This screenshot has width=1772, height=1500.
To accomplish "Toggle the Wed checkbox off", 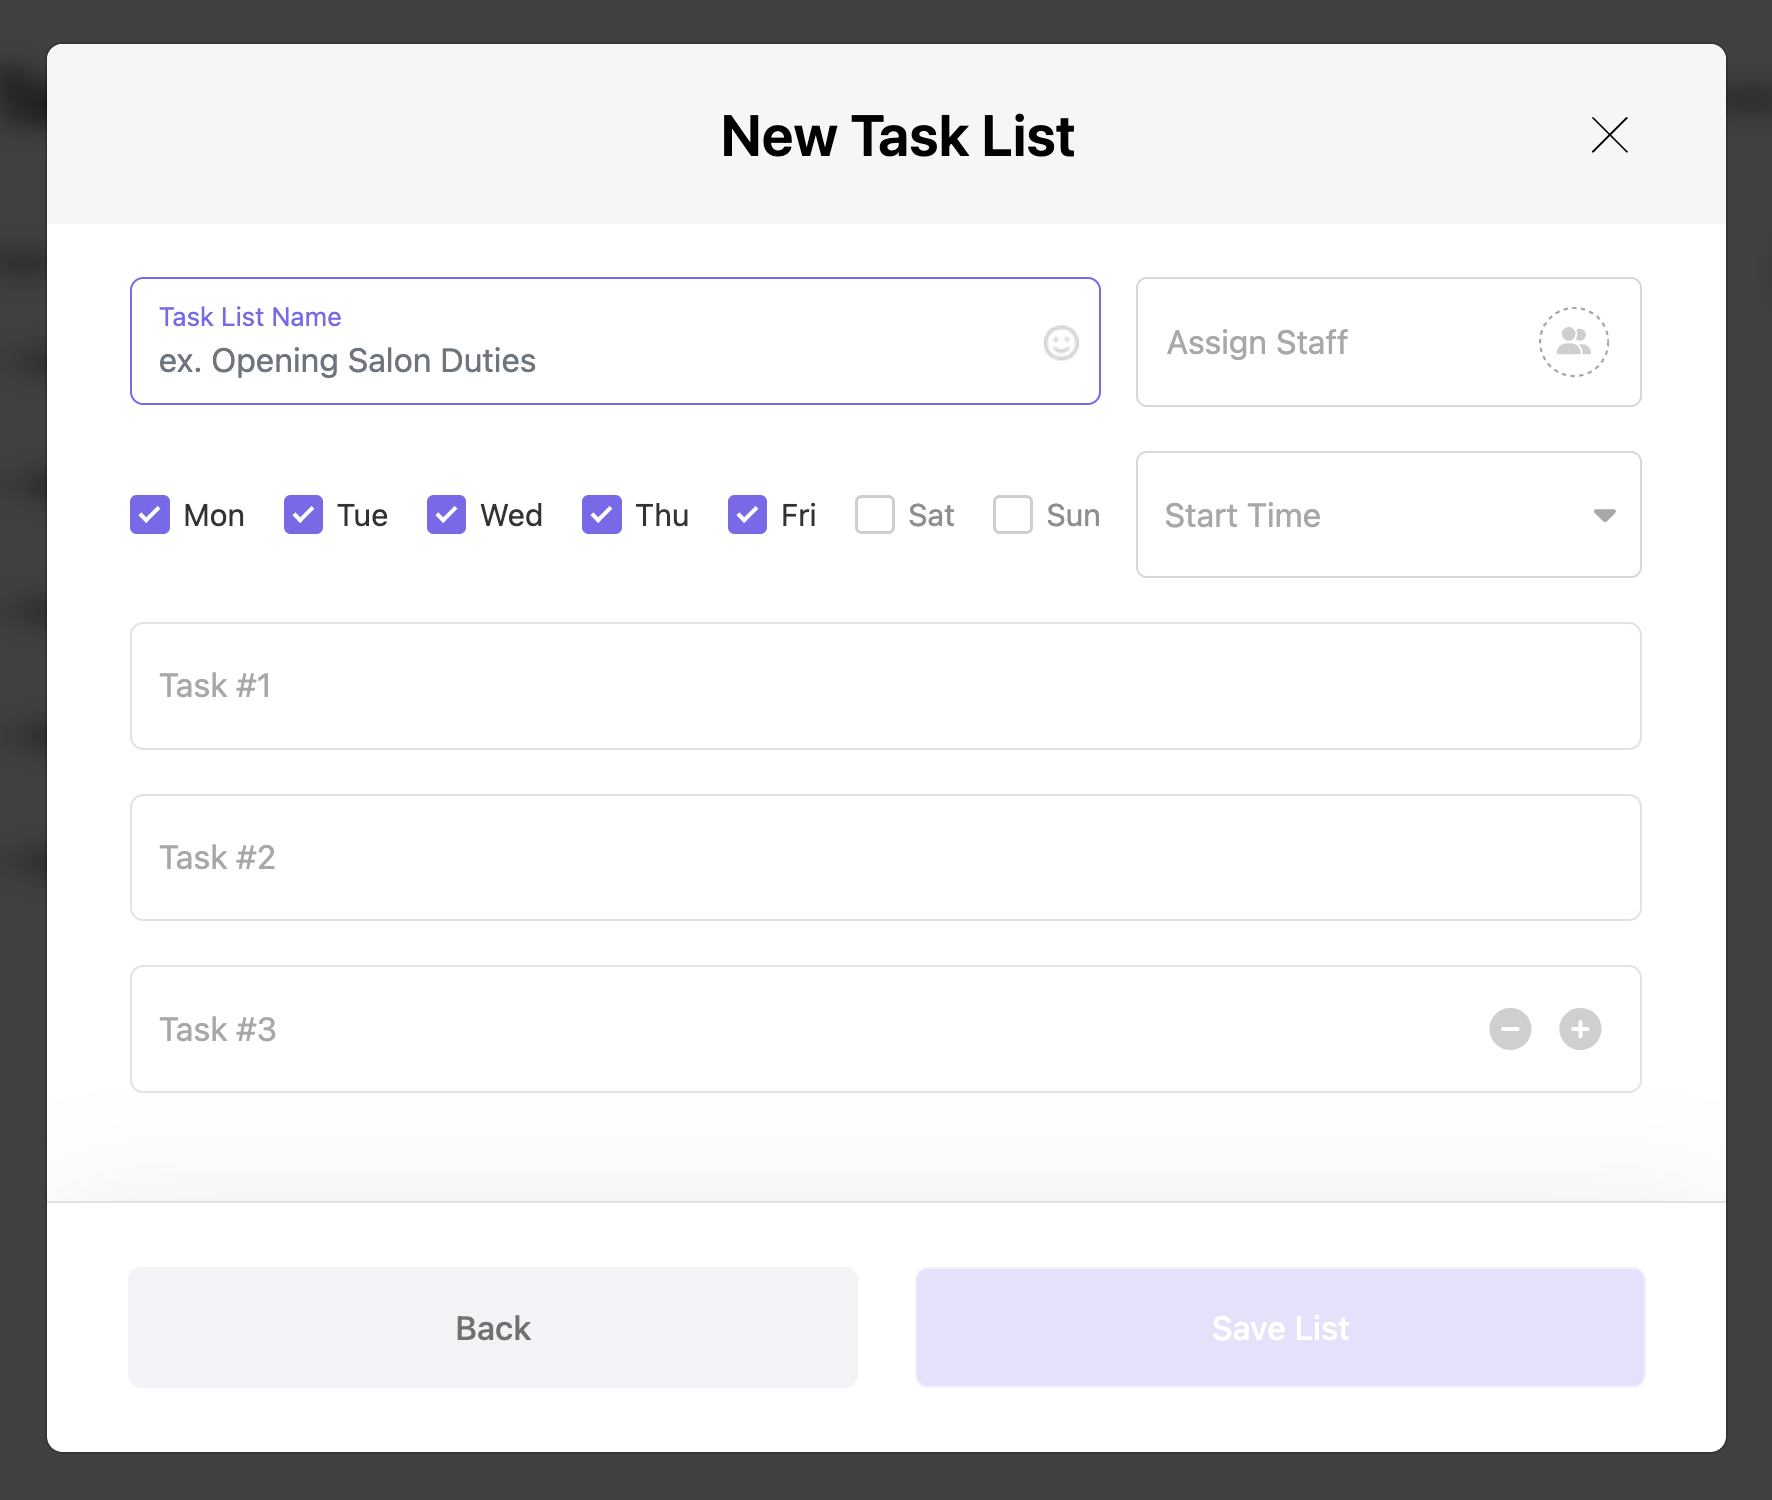I will (x=446, y=515).
